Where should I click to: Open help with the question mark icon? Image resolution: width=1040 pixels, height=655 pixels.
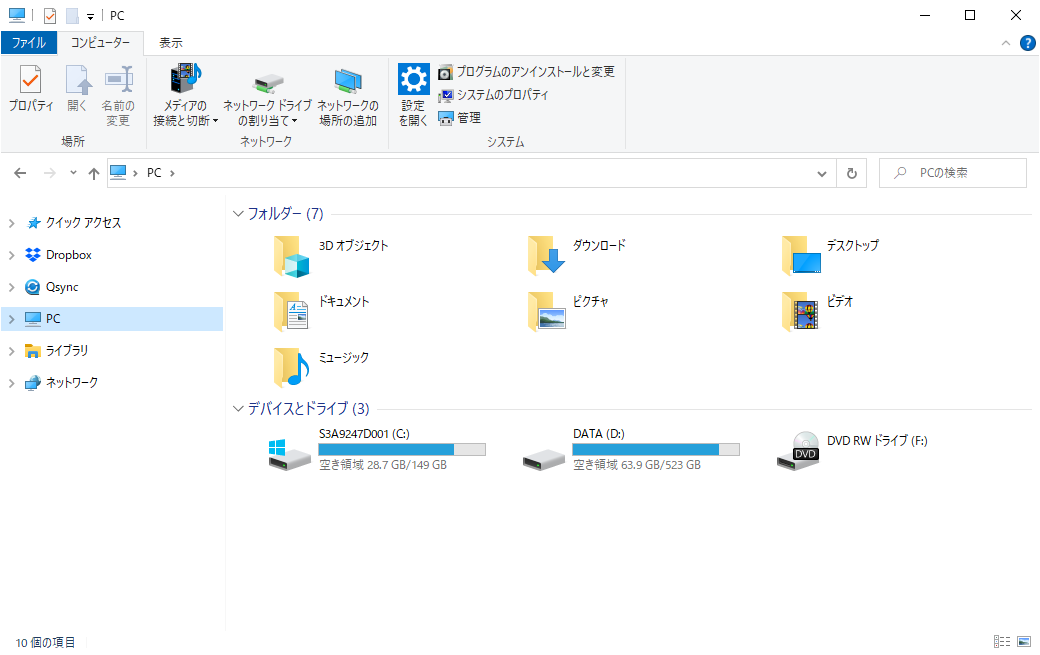pyautogui.click(x=1027, y=43)
